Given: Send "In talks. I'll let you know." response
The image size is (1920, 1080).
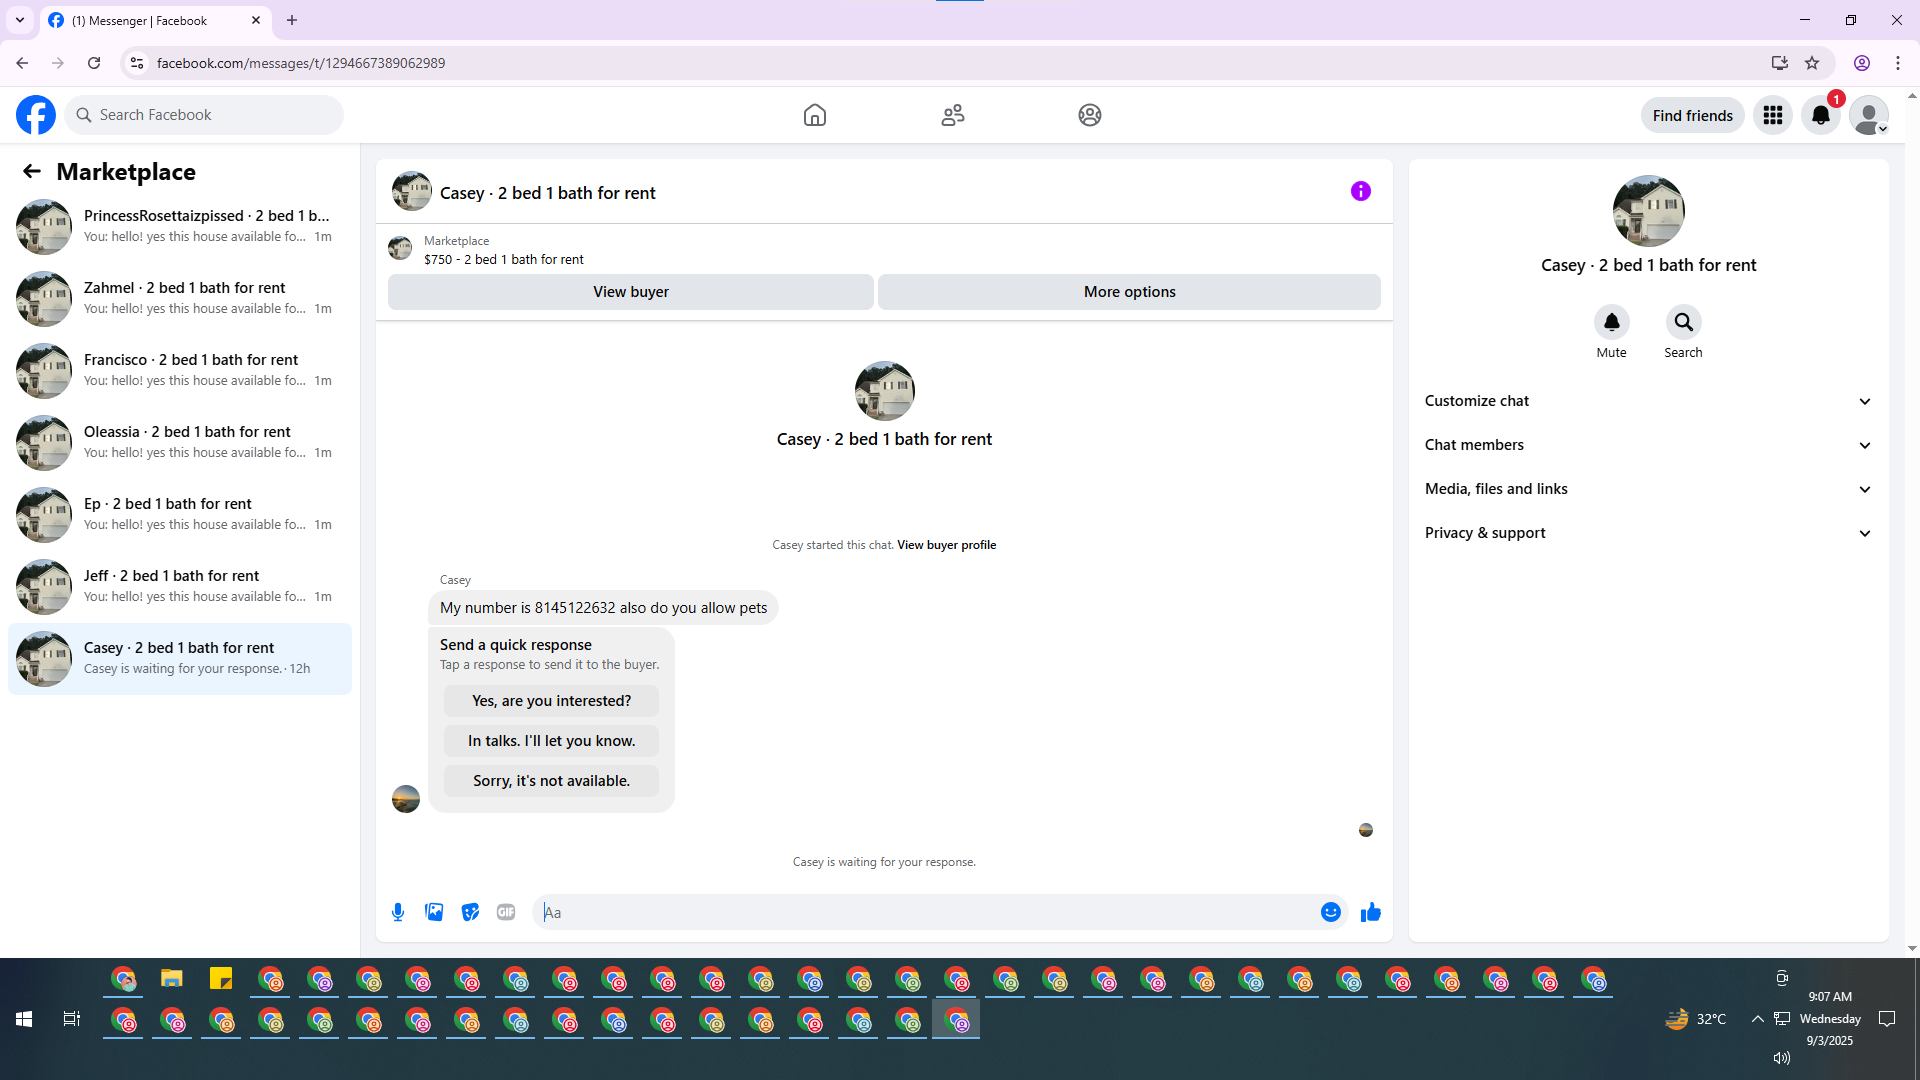Looking at the screenshot, I should pos(552,741).
